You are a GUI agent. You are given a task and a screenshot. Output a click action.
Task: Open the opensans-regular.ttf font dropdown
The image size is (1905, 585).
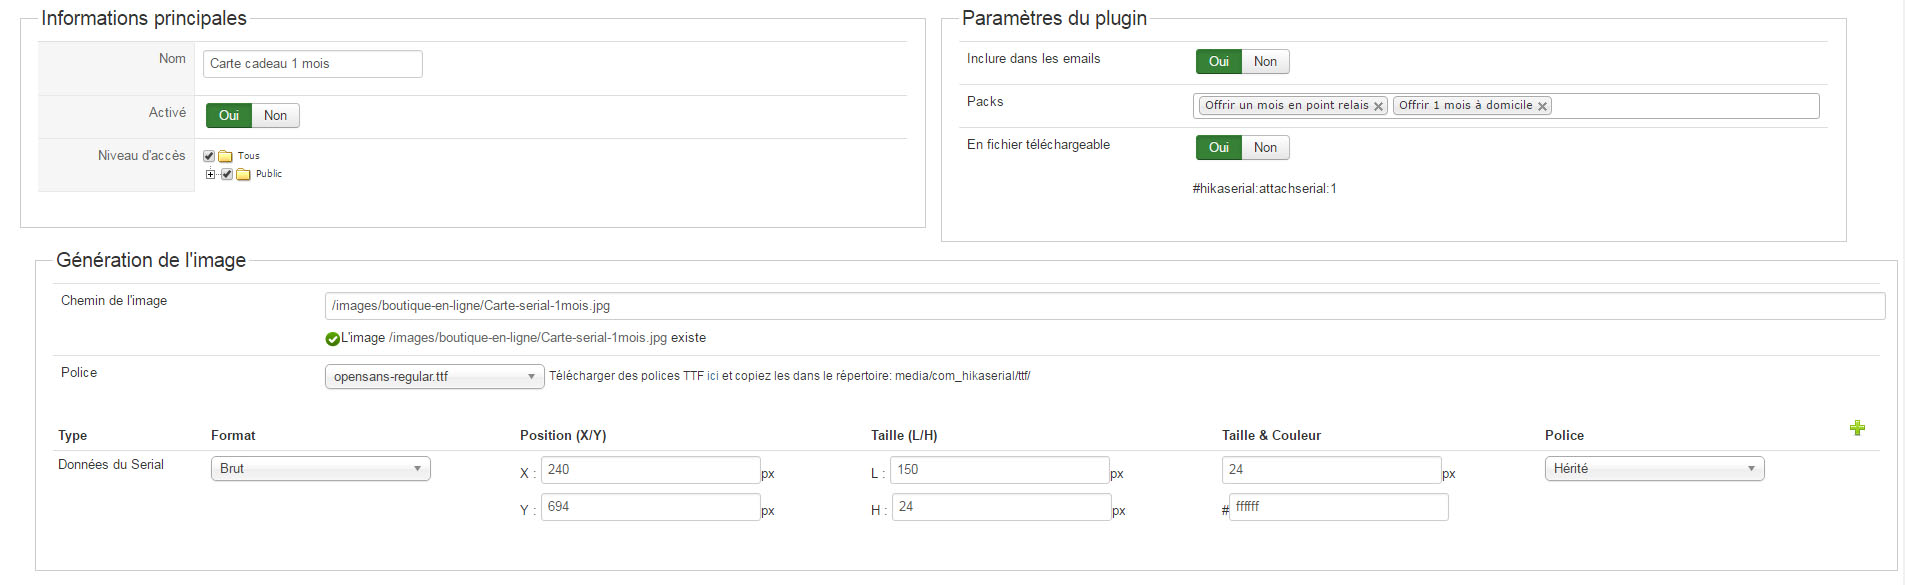coord(434,377)
